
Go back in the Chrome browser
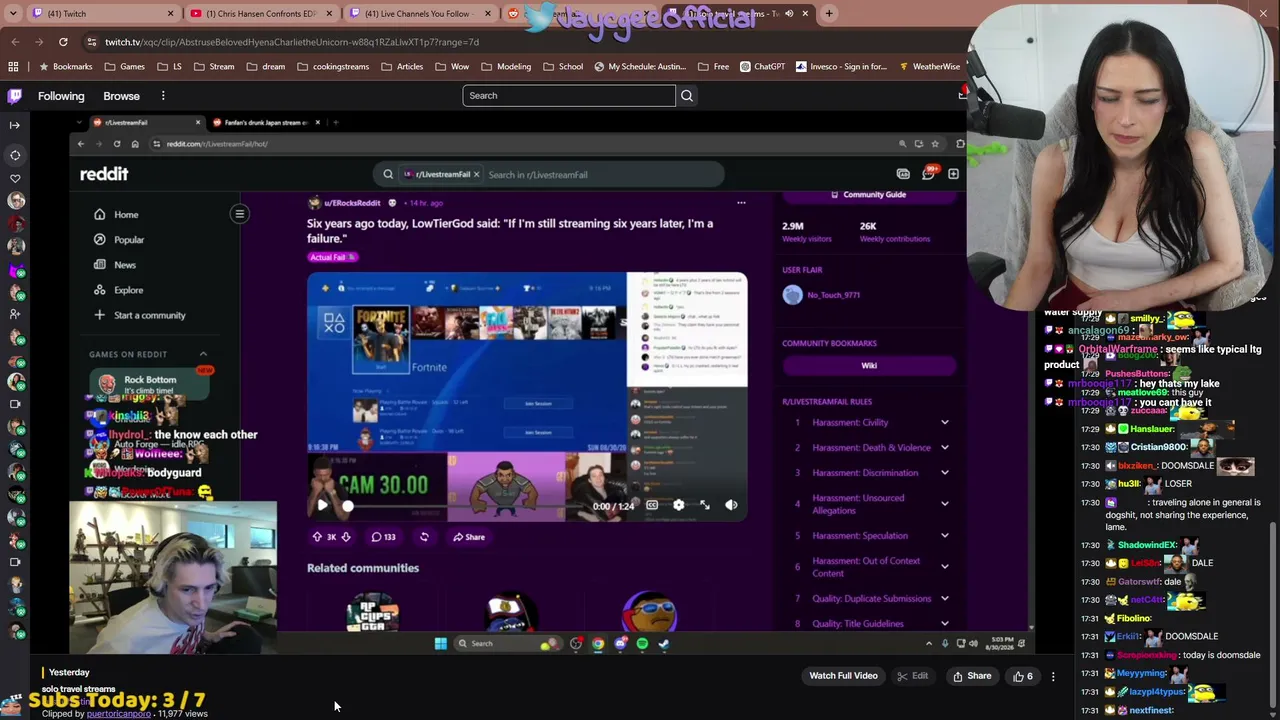(x=15, y=42)
